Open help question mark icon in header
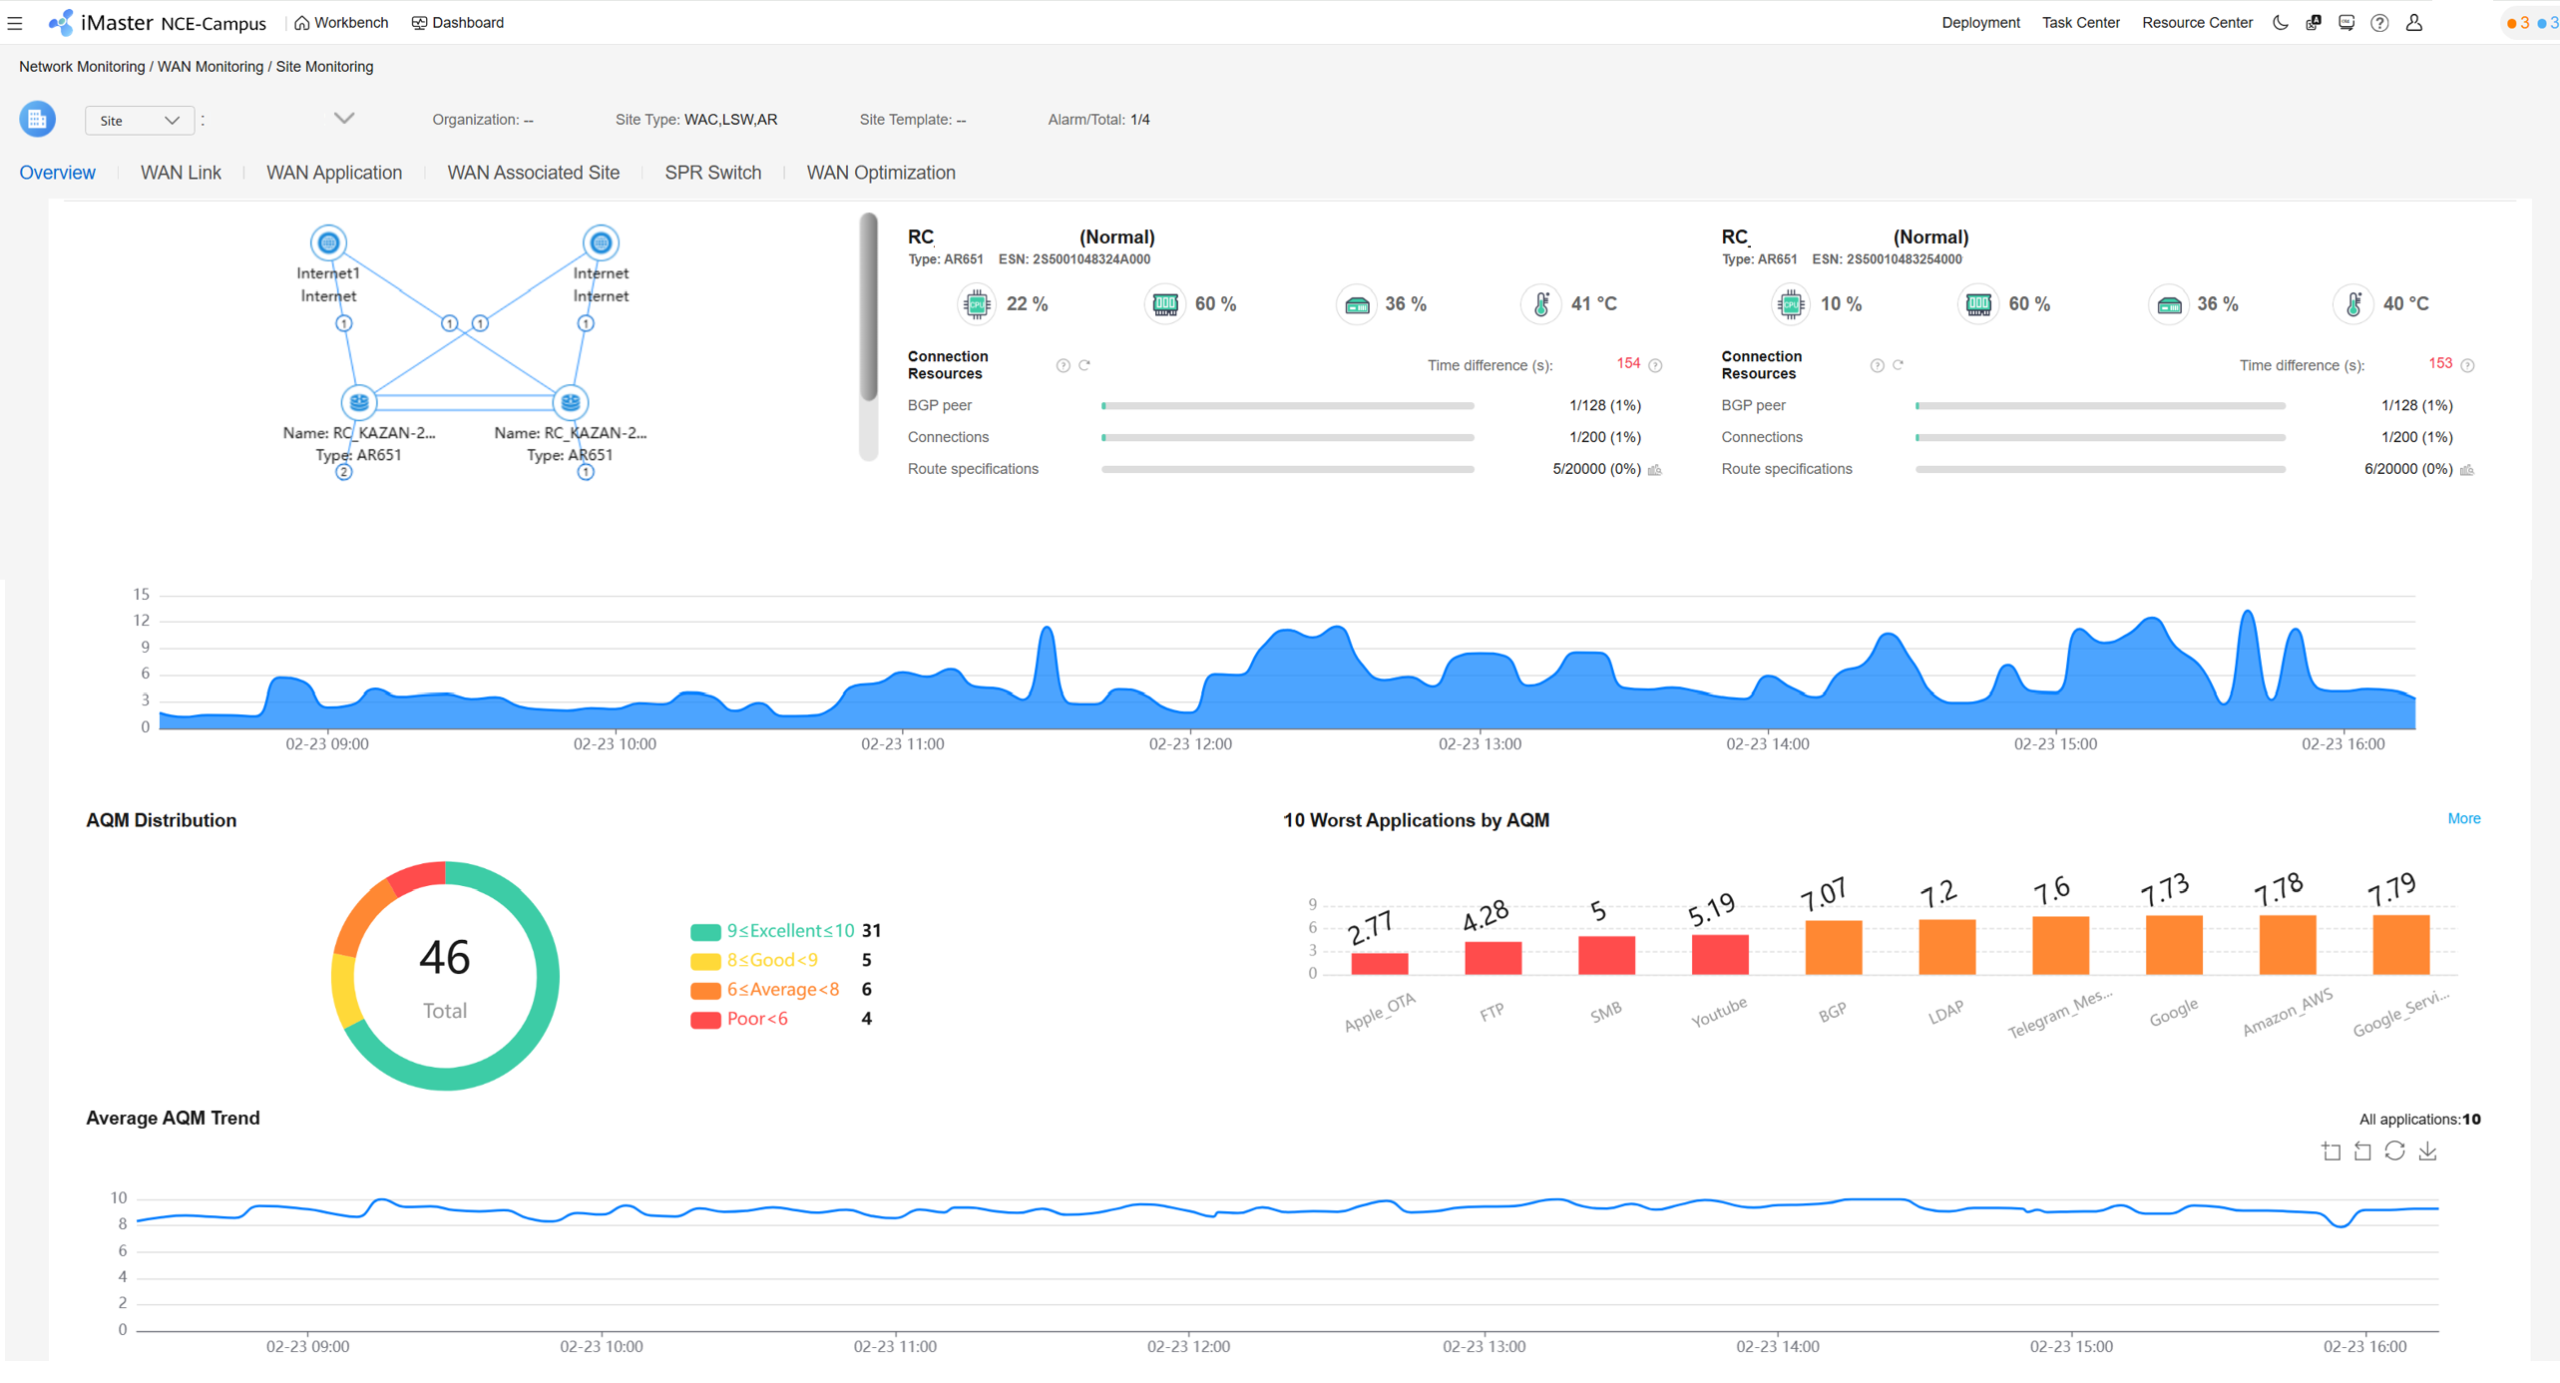2560x1383 pixels. 2380,23
